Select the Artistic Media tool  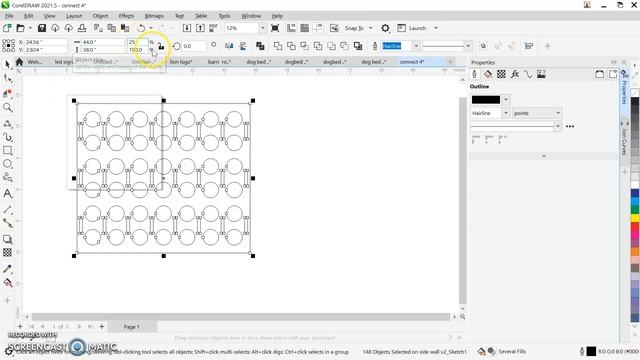coord(7,137)
